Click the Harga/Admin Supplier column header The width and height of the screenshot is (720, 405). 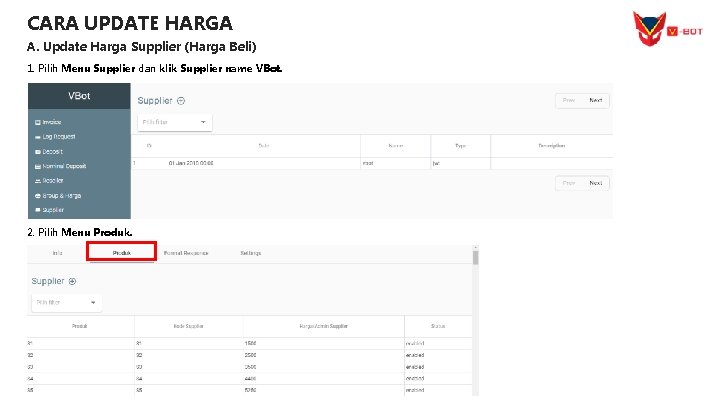(x=324, y=326)
